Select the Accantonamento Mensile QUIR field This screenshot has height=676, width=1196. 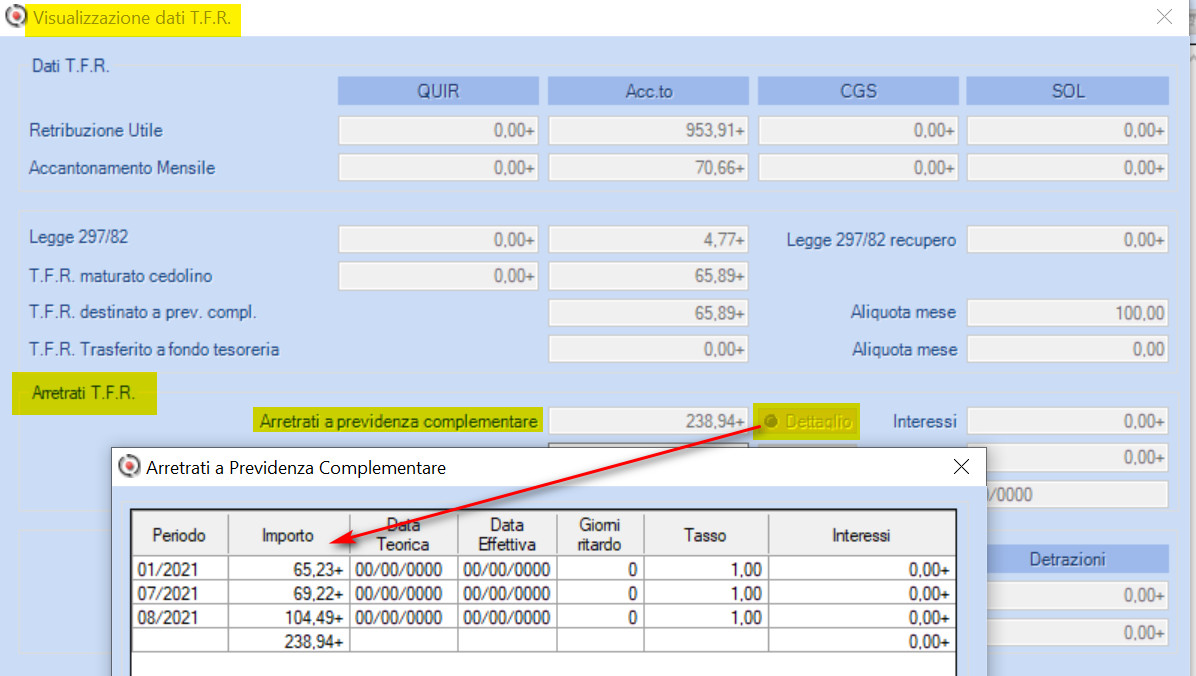coord(439,168)
